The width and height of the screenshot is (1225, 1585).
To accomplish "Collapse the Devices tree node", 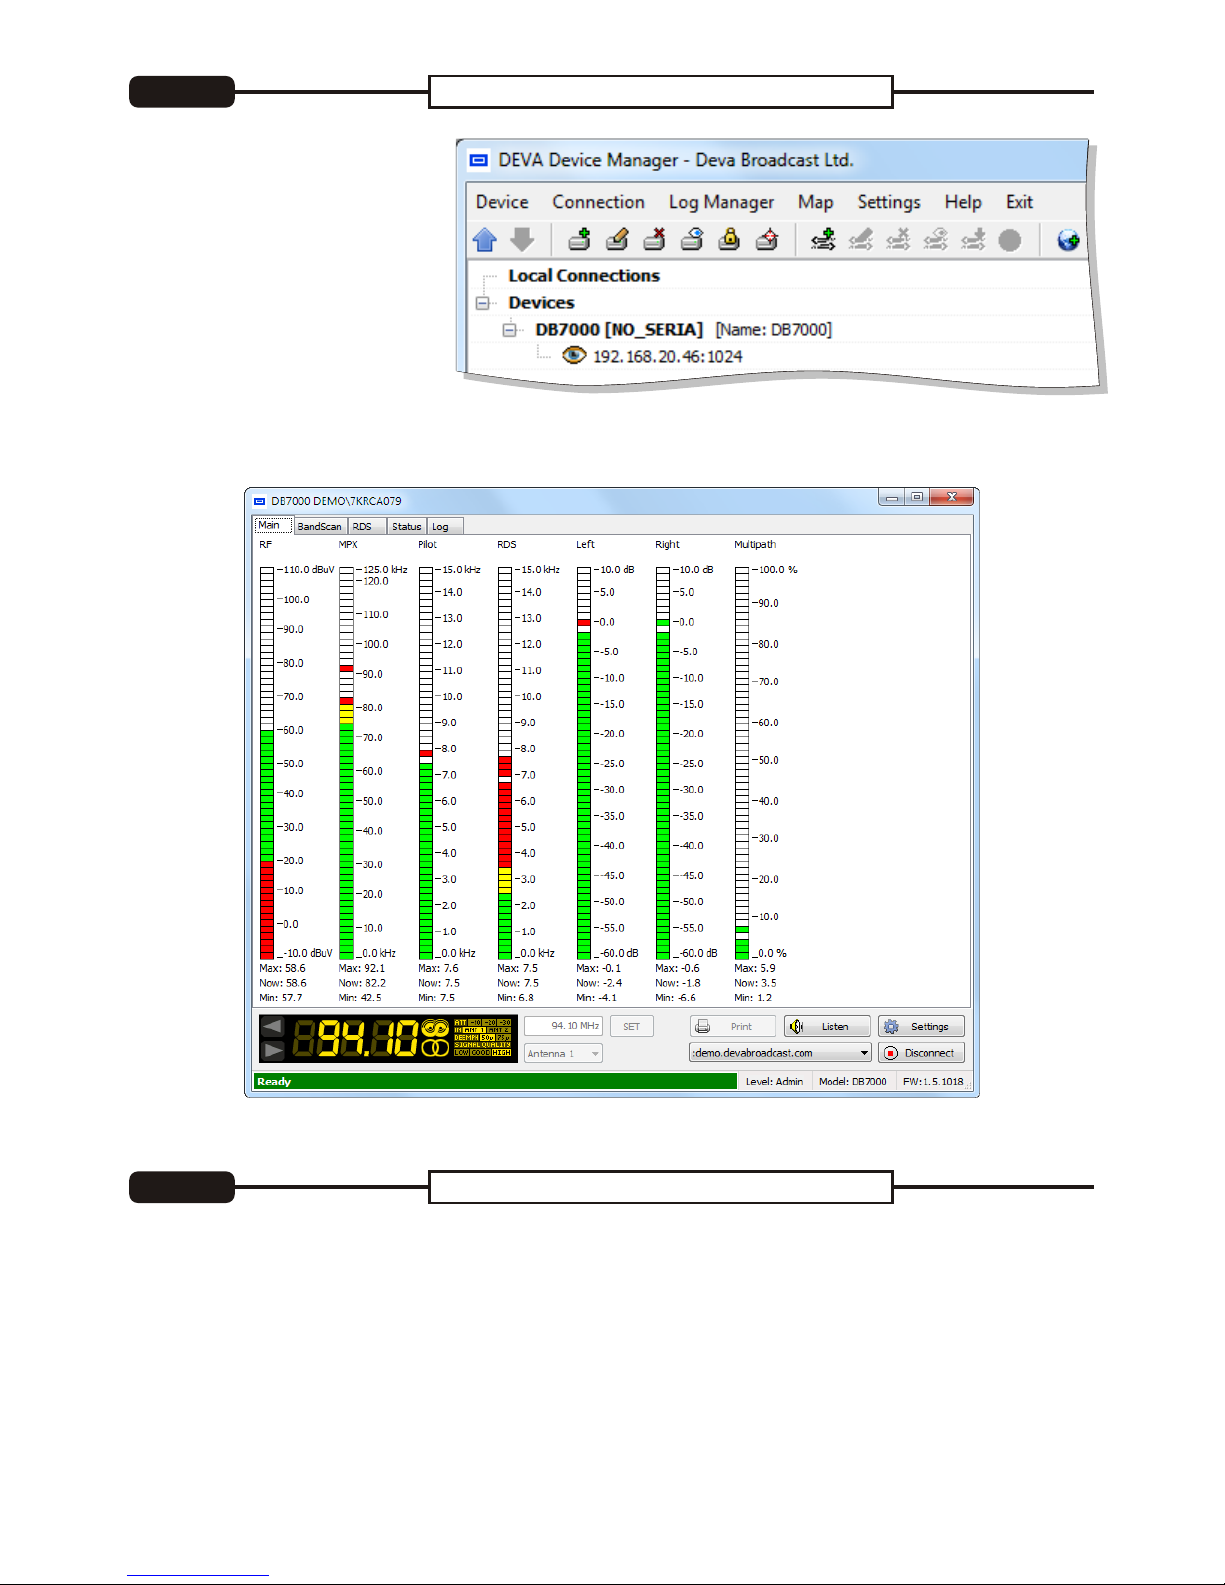I will click(x=484, y=303).
